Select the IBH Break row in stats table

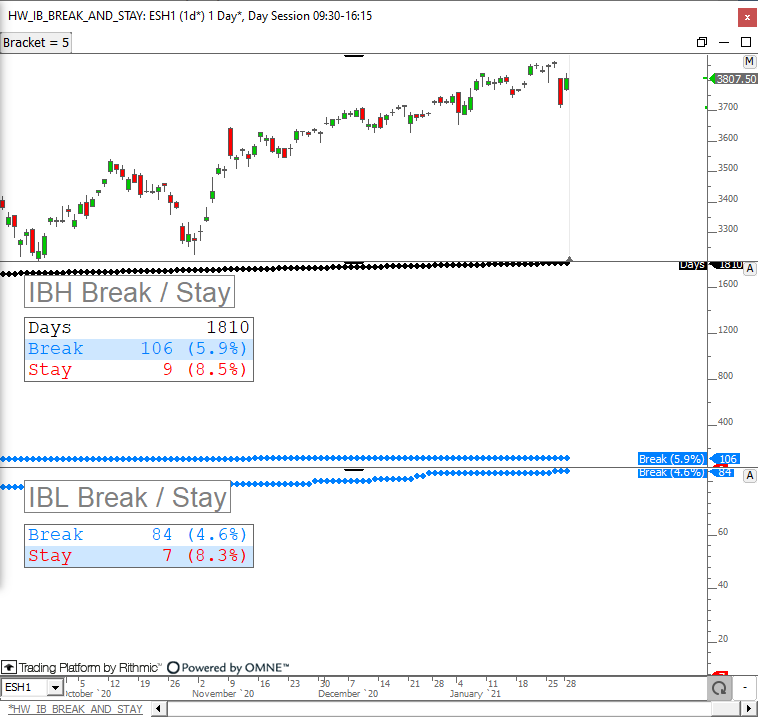pyautogui.click(x=138, y=349)
